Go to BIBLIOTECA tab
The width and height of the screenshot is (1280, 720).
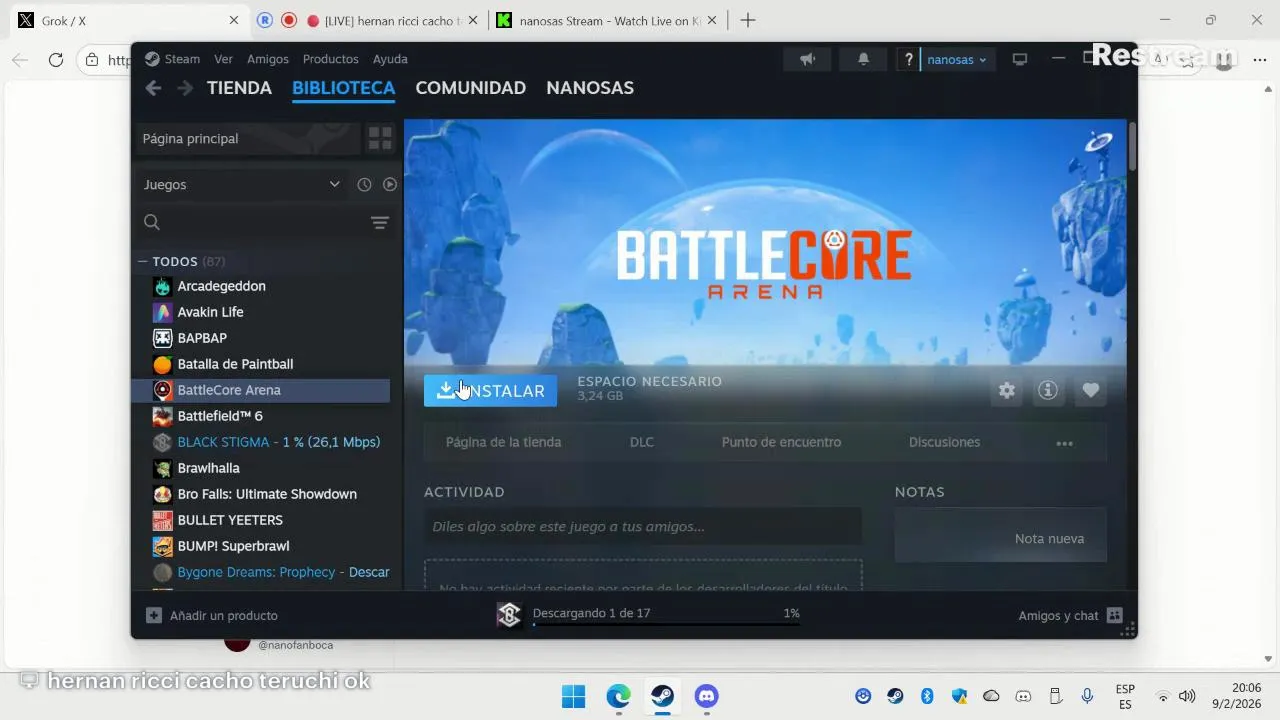coord(344,88)
